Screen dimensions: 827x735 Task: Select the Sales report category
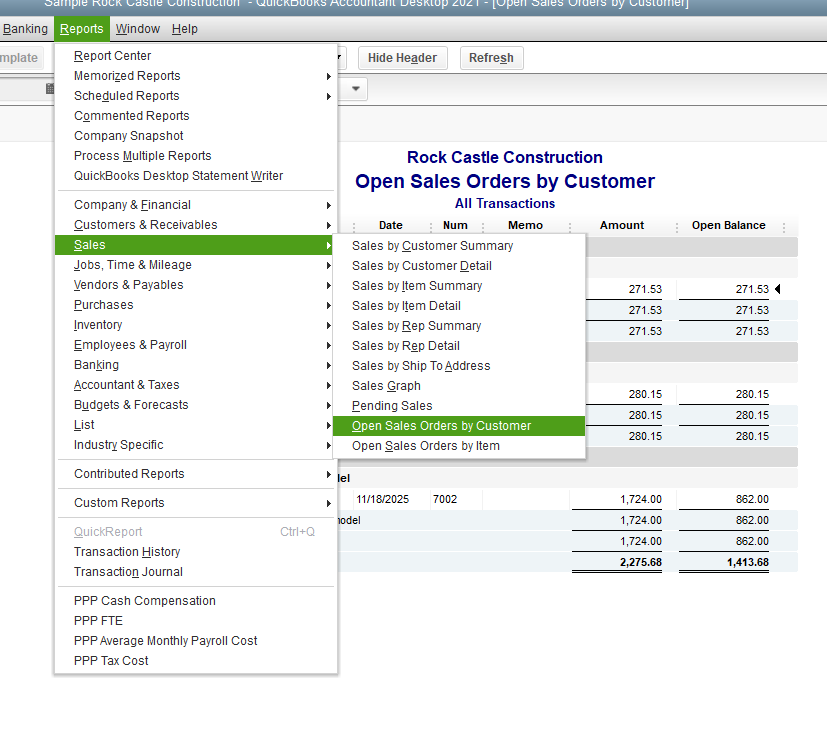(x=196, y=245)
